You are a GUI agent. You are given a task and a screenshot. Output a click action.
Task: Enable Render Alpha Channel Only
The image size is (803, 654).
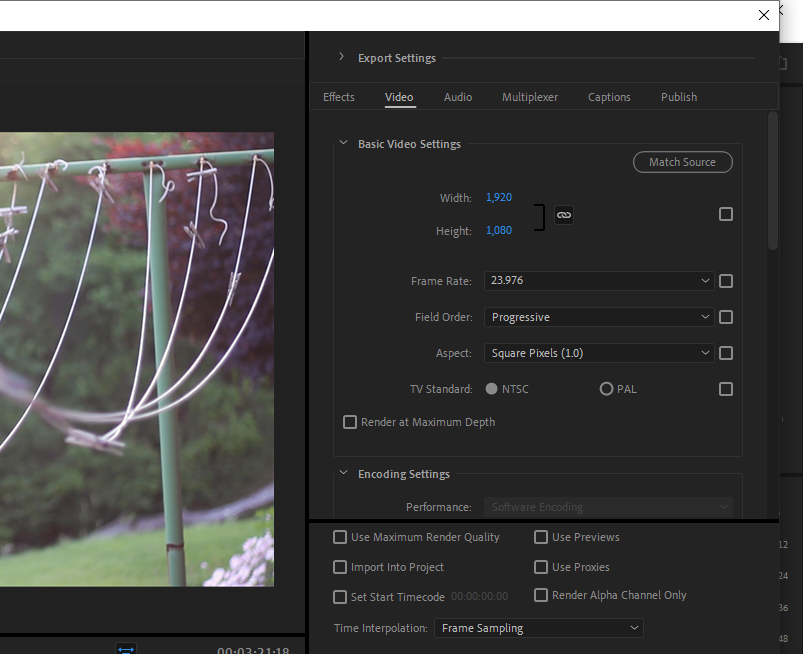pos(541,595)
